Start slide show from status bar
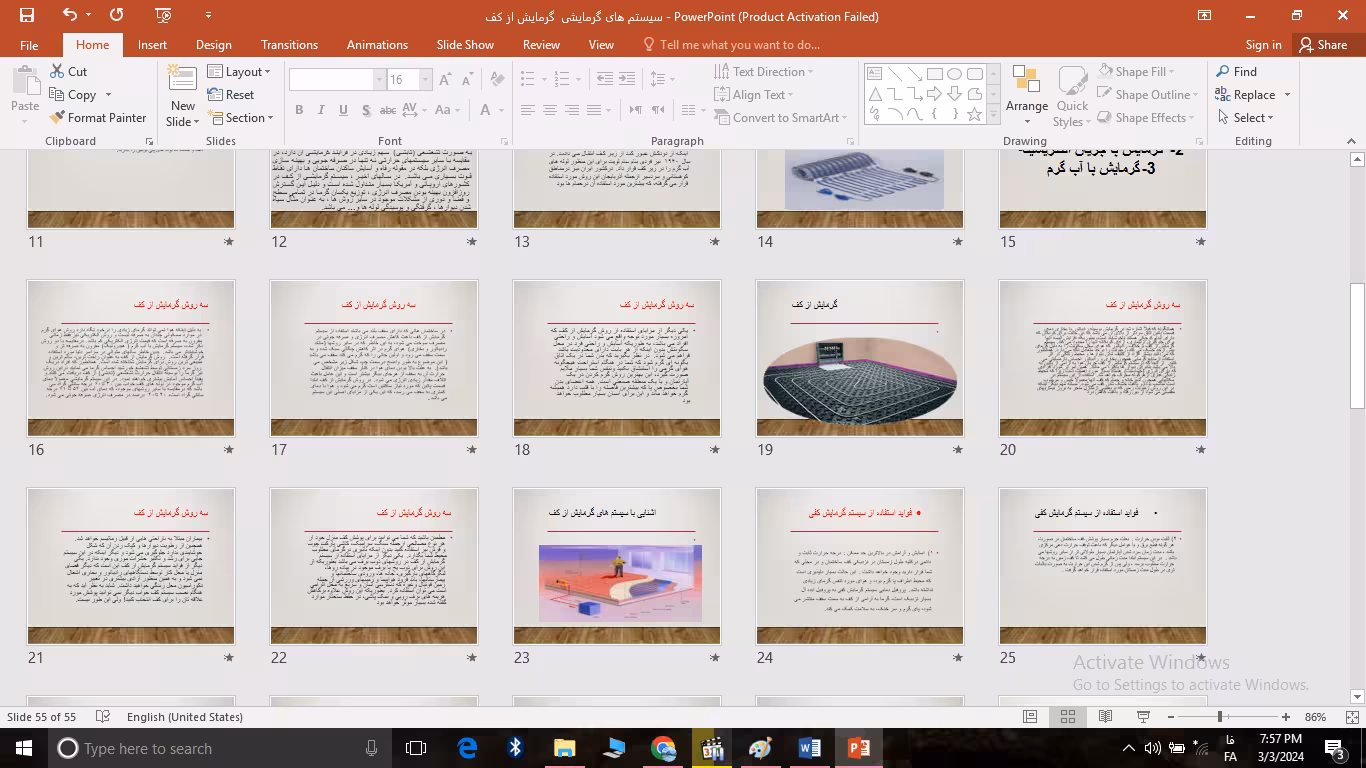This screenshot has height=768, width=1366. (x=1143, y=717)
